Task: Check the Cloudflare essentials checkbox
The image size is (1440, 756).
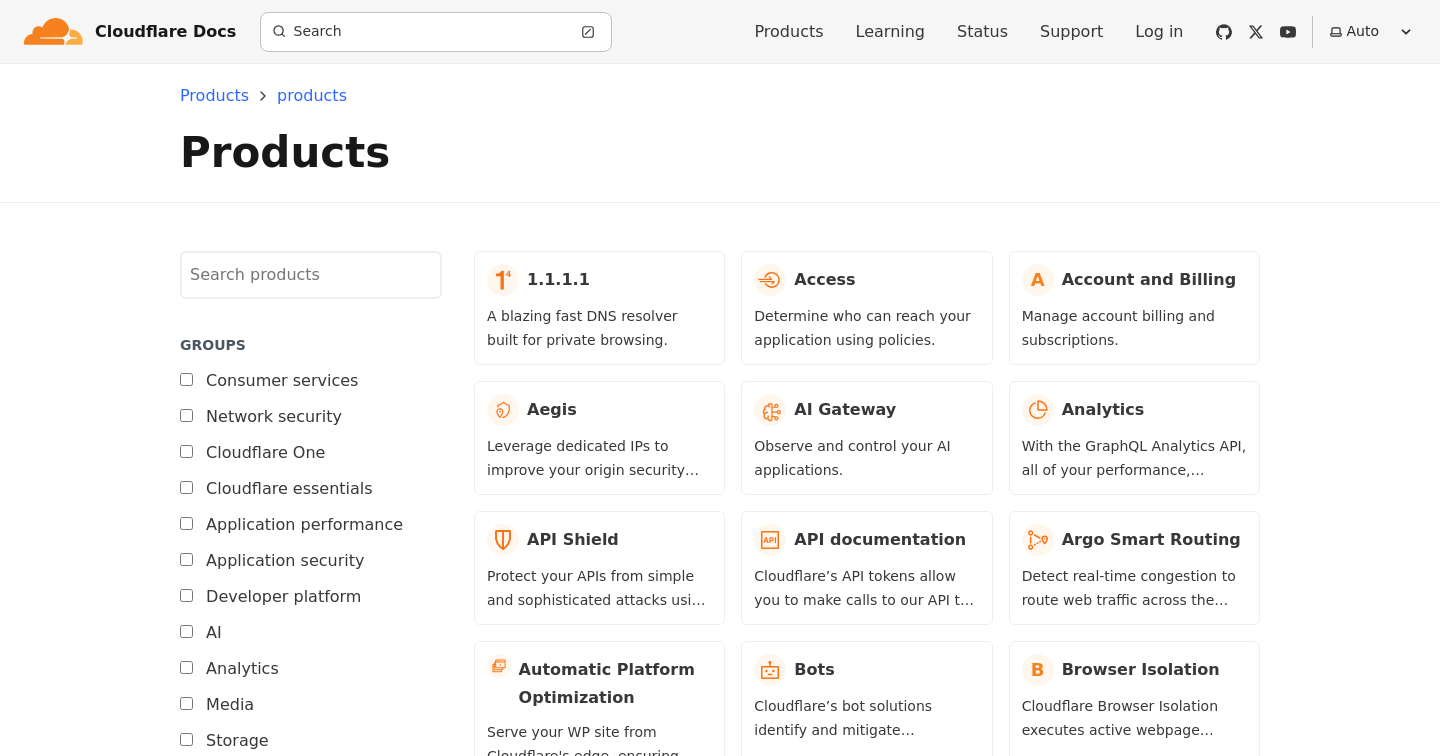Action: 187,488
